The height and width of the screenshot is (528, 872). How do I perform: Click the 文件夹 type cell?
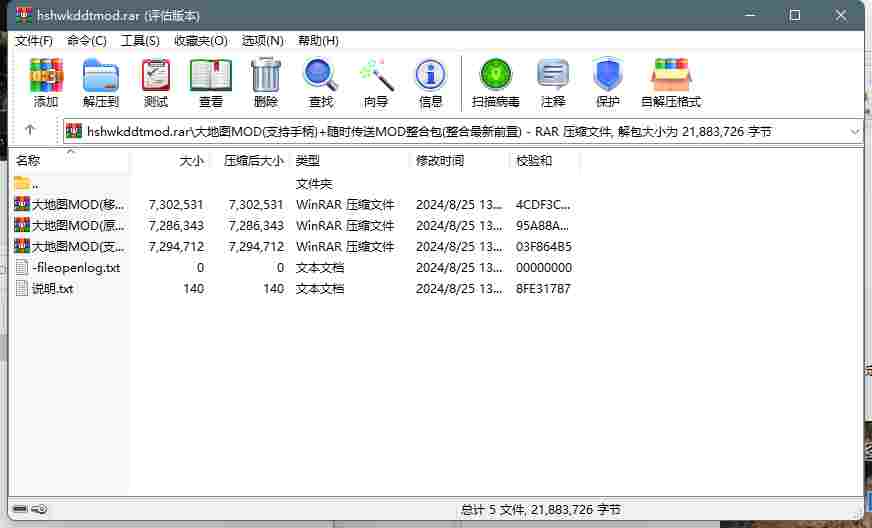point(314,184)
